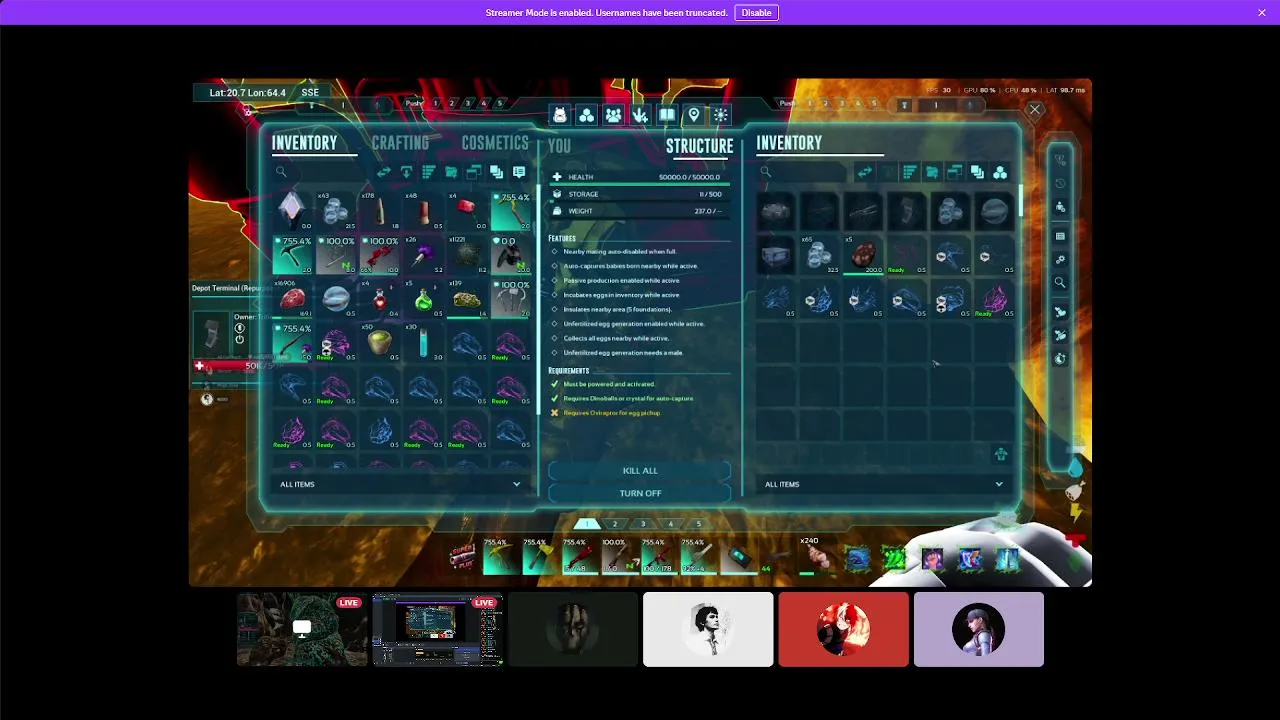This screenshot has height=720, width=1280.
Task: Turn off the structure with Turn Off
Action: coord(640,493)
